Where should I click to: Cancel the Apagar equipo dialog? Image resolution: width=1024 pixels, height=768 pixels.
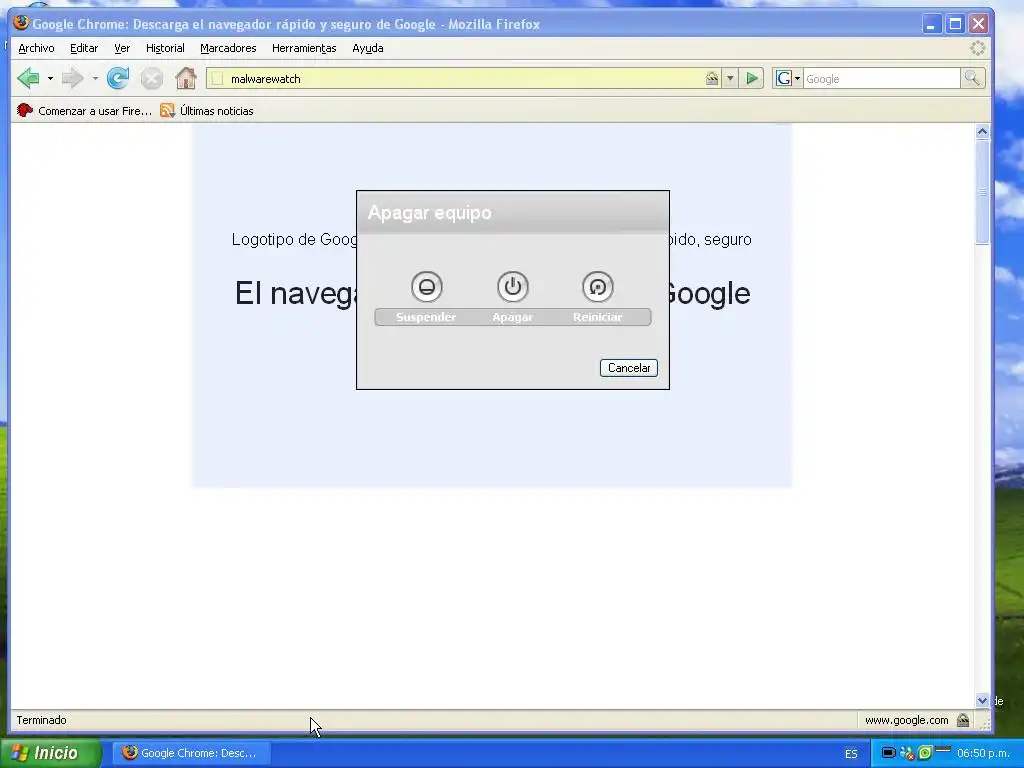click(628, 368)
